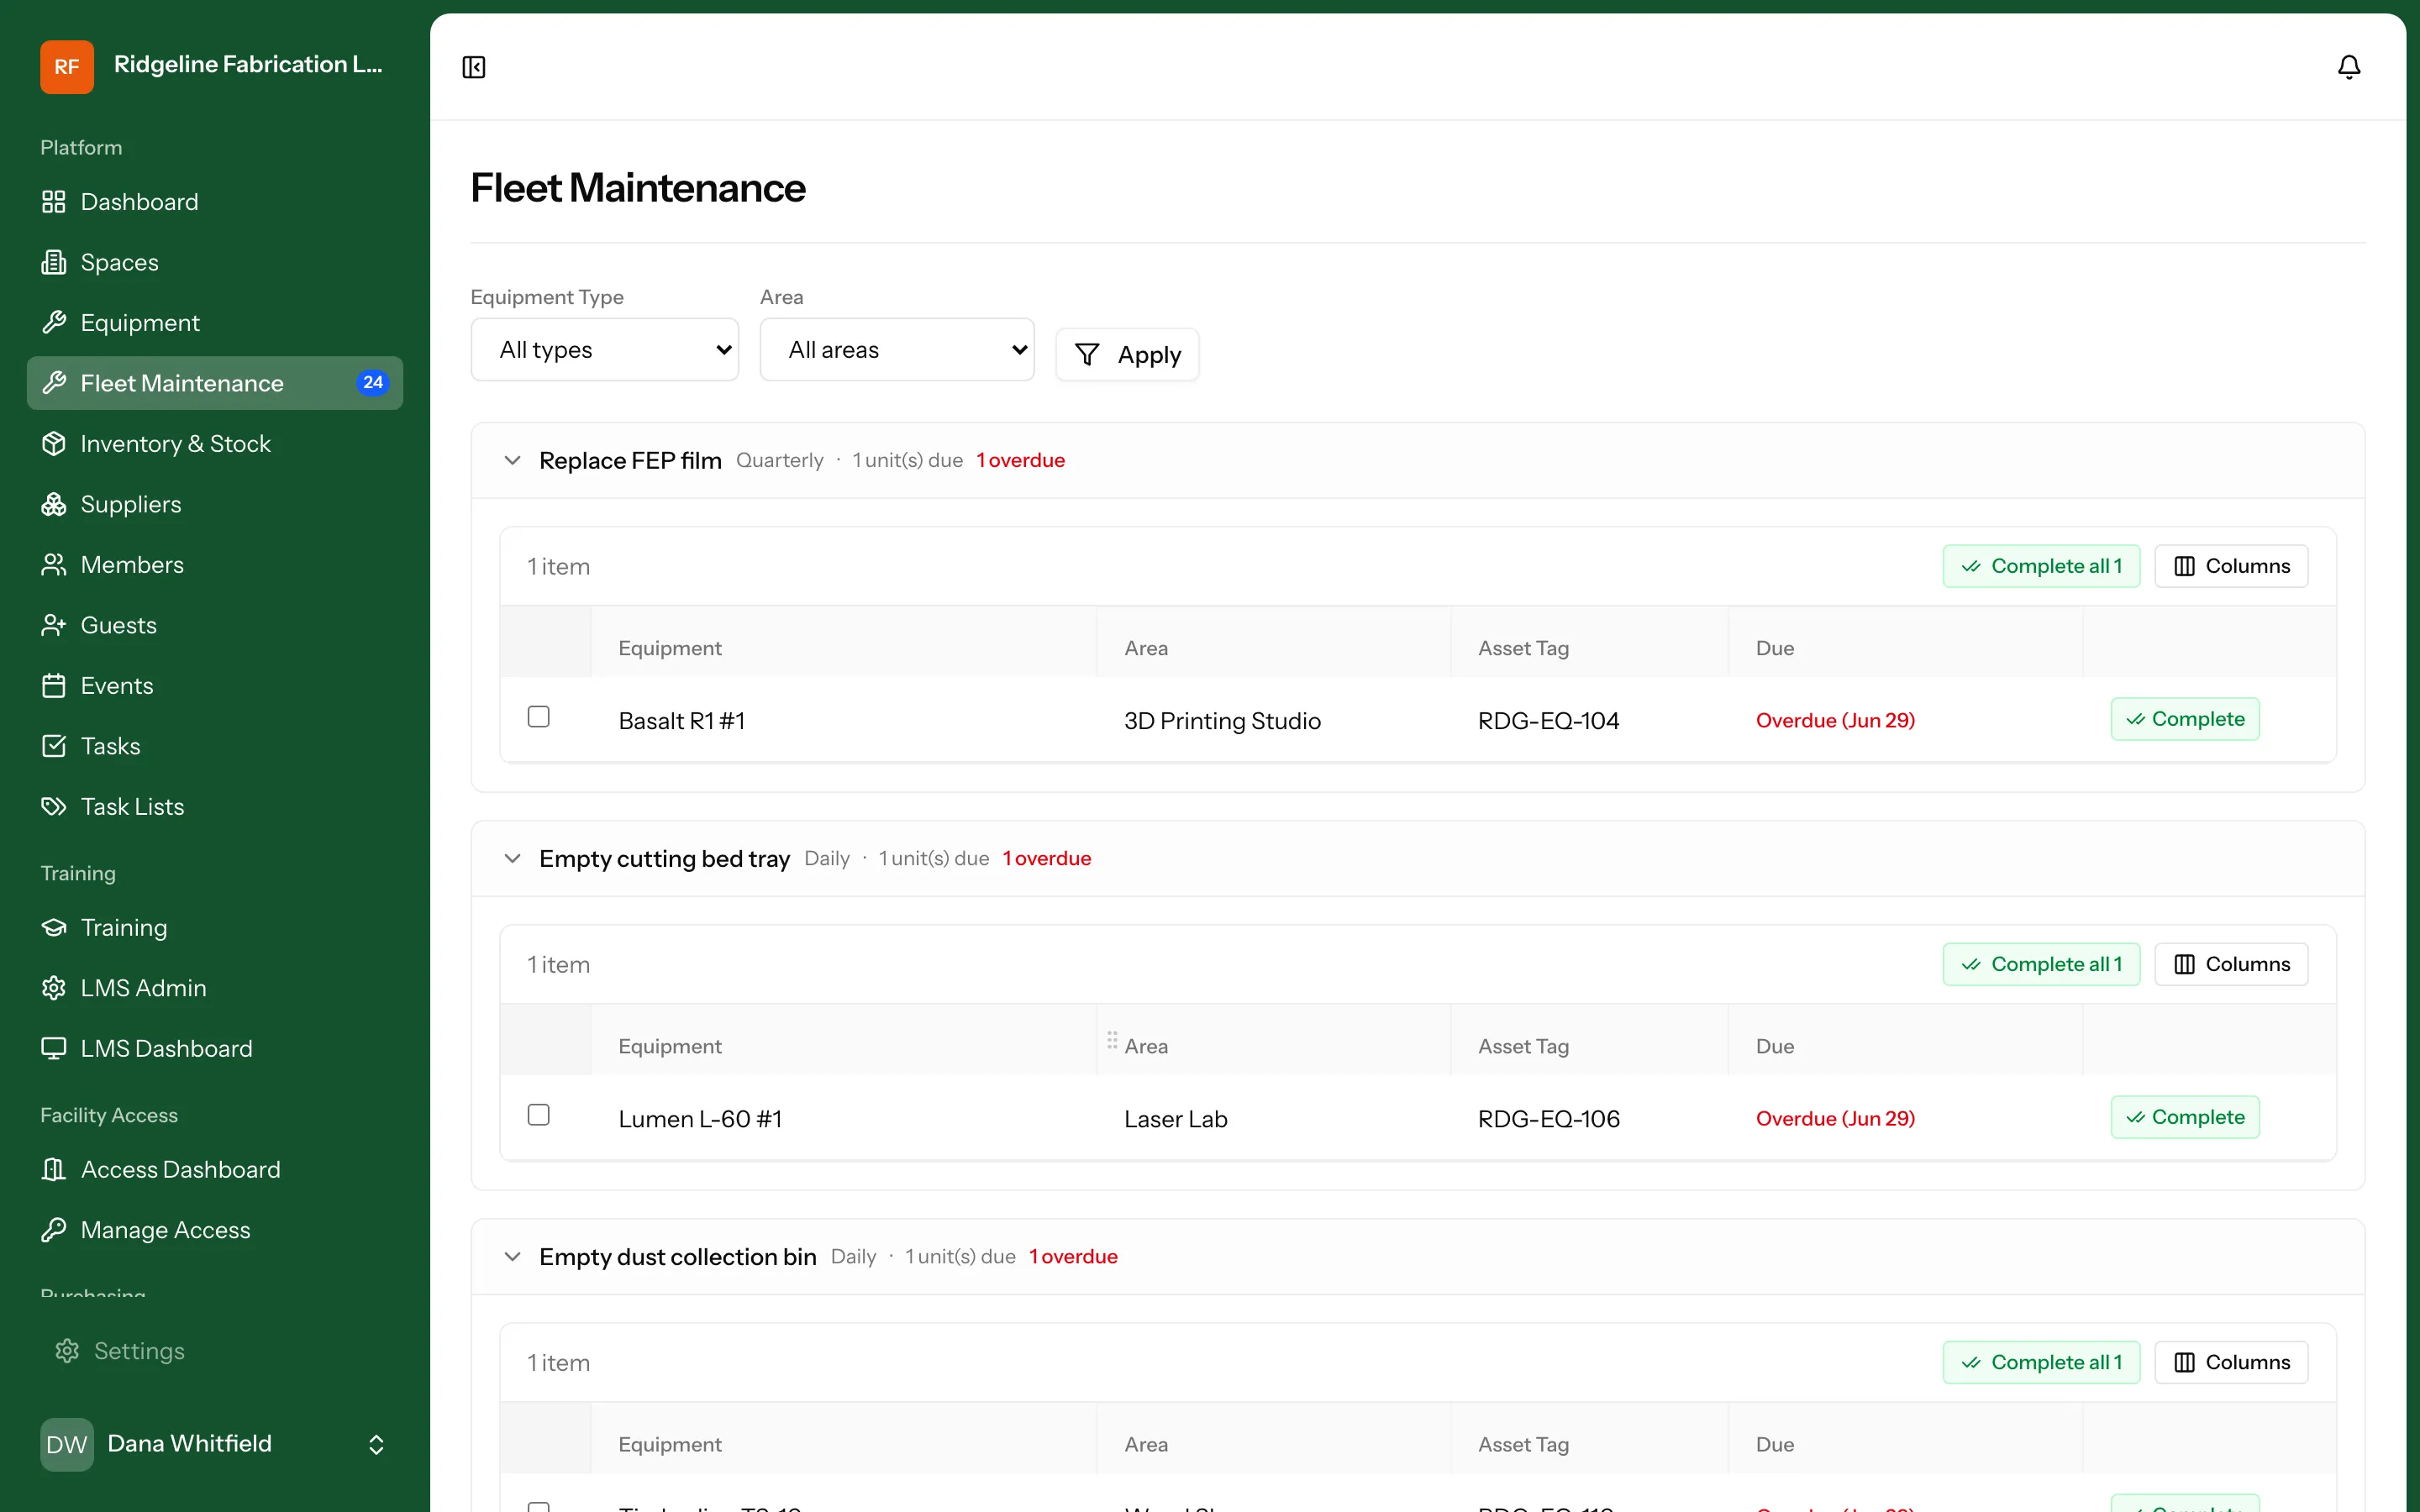Toggle the sidebar collapse icon
The image size is (2420, 1512).
474,67
